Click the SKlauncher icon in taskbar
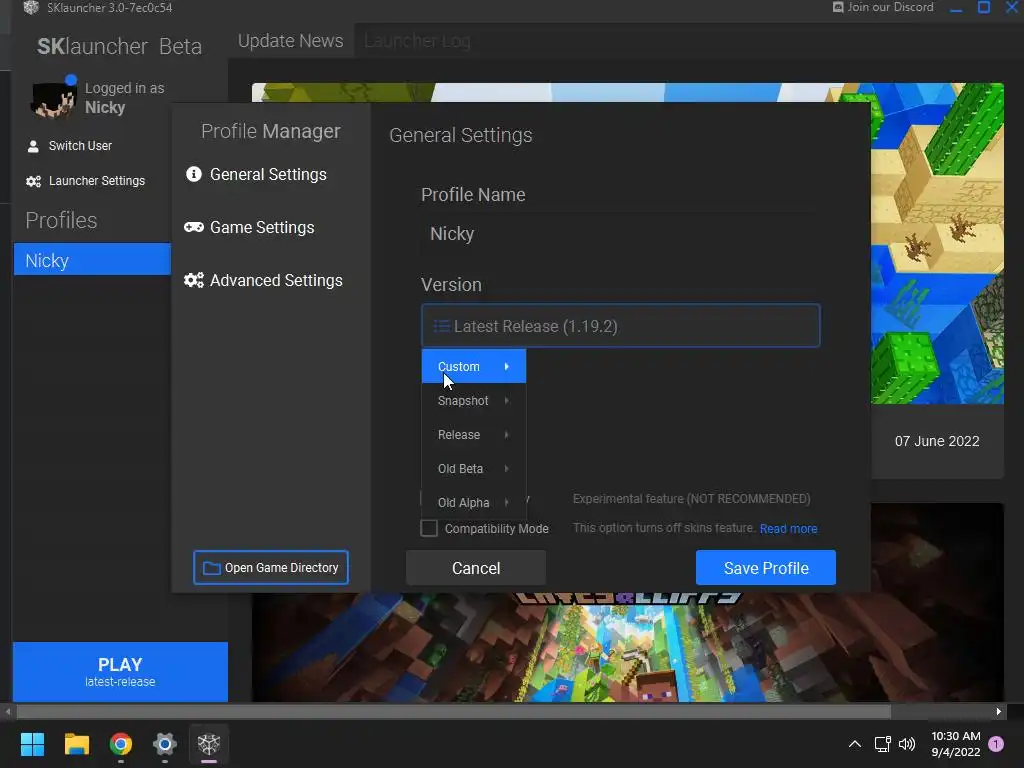 tap(209, 744)
